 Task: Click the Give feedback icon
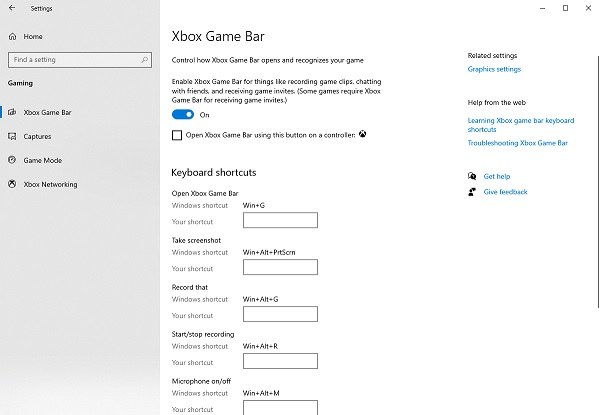pos(473,192)
